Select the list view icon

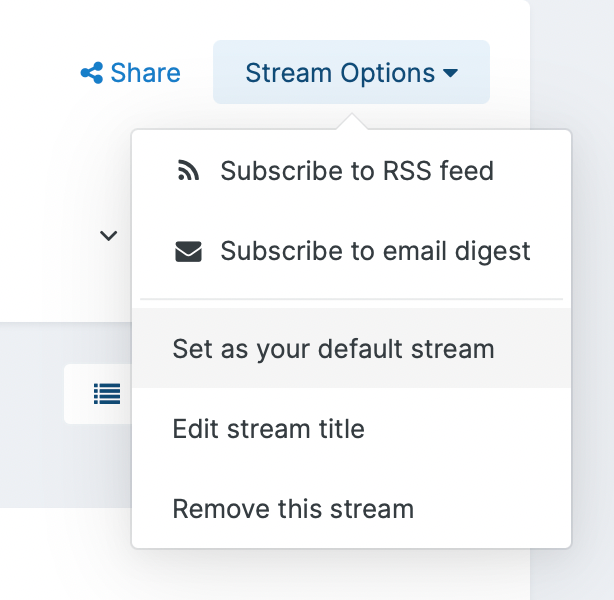click(x=106, y=394)
